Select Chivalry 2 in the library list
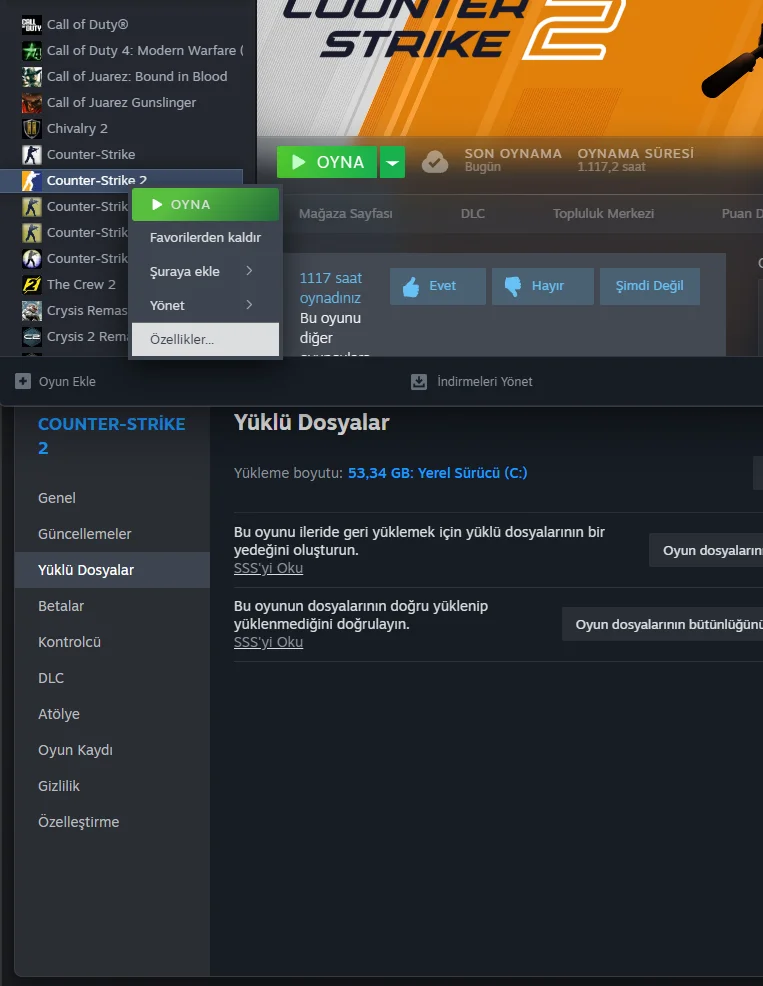 click(x=121, y=128)
